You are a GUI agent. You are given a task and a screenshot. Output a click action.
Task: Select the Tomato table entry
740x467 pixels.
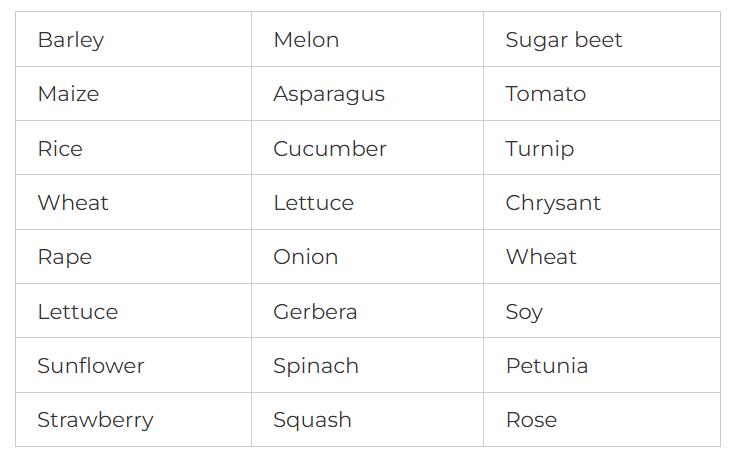[546, 94]
